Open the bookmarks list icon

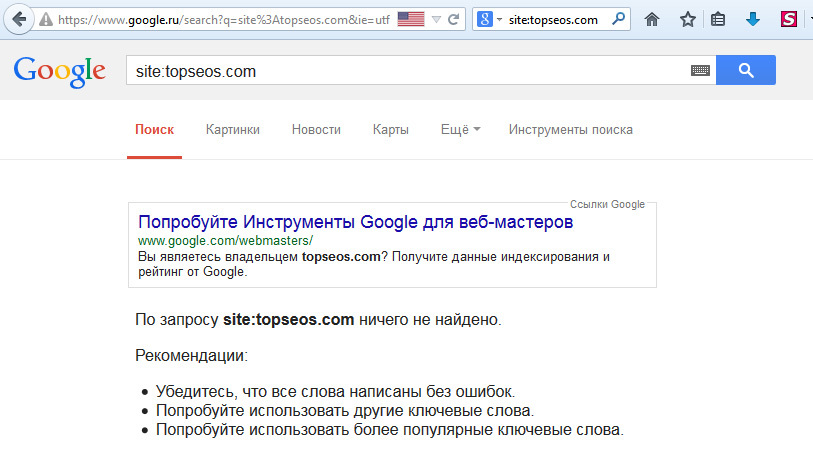click(718, 20)
